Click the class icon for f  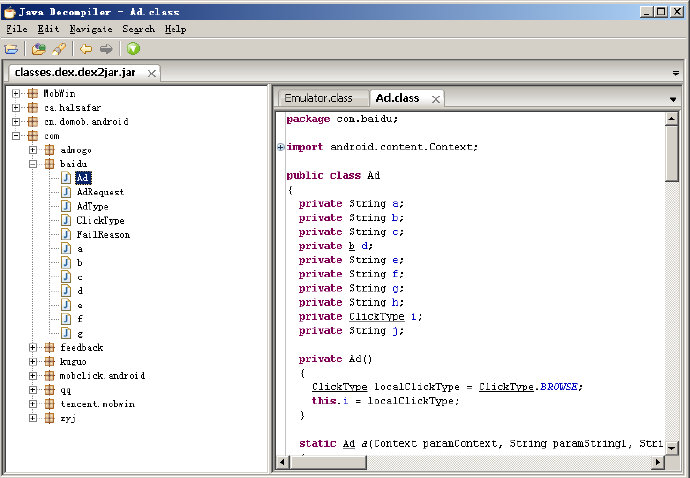point(66,319)
